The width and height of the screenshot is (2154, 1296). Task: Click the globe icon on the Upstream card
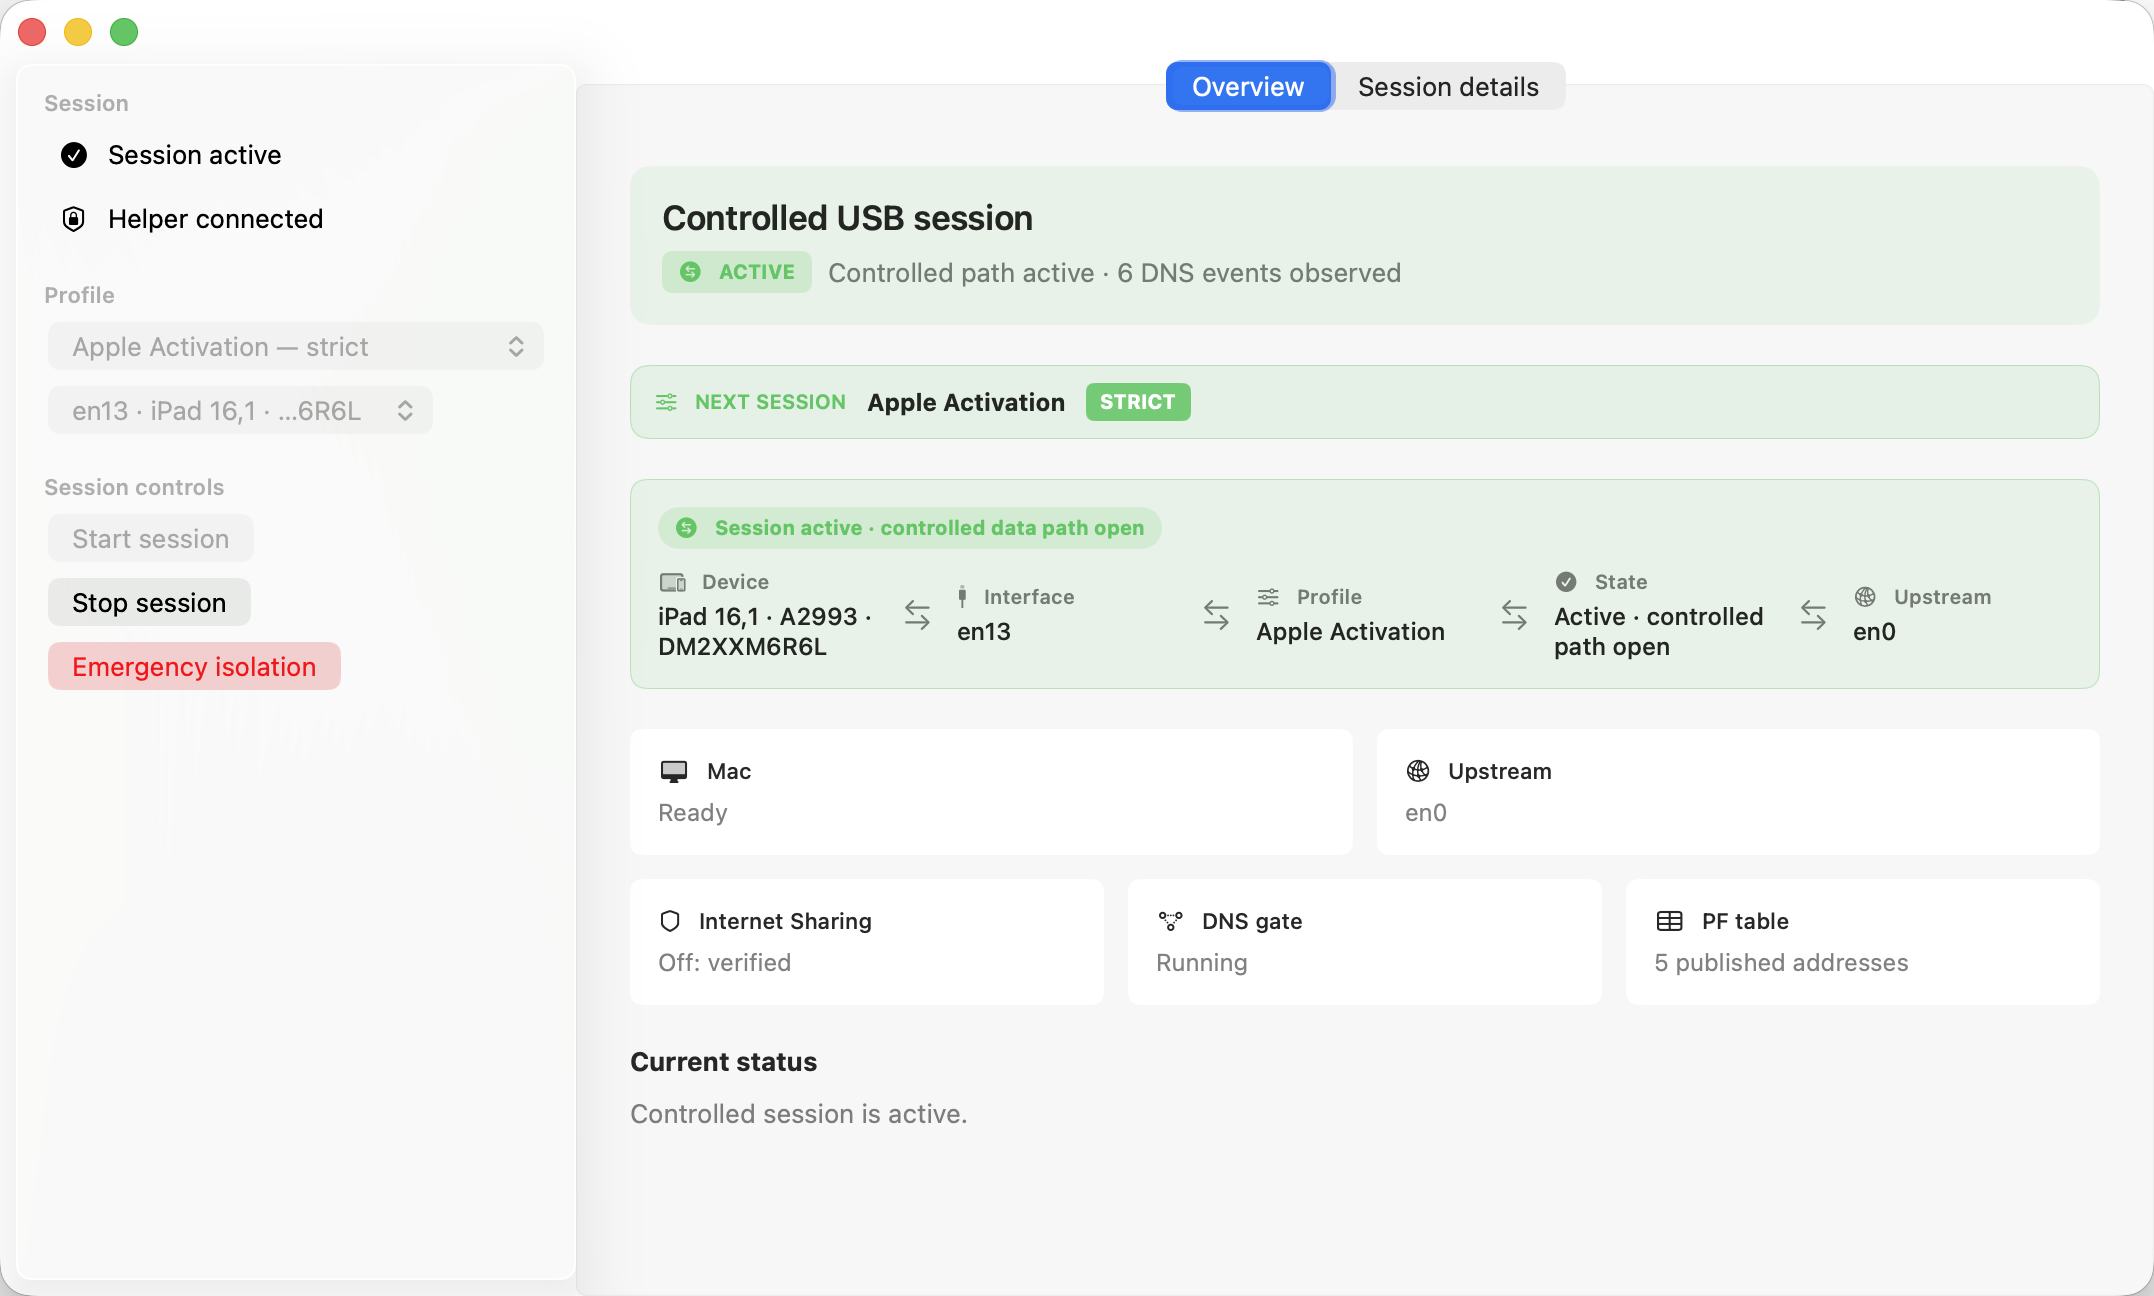pos(1418,771)
